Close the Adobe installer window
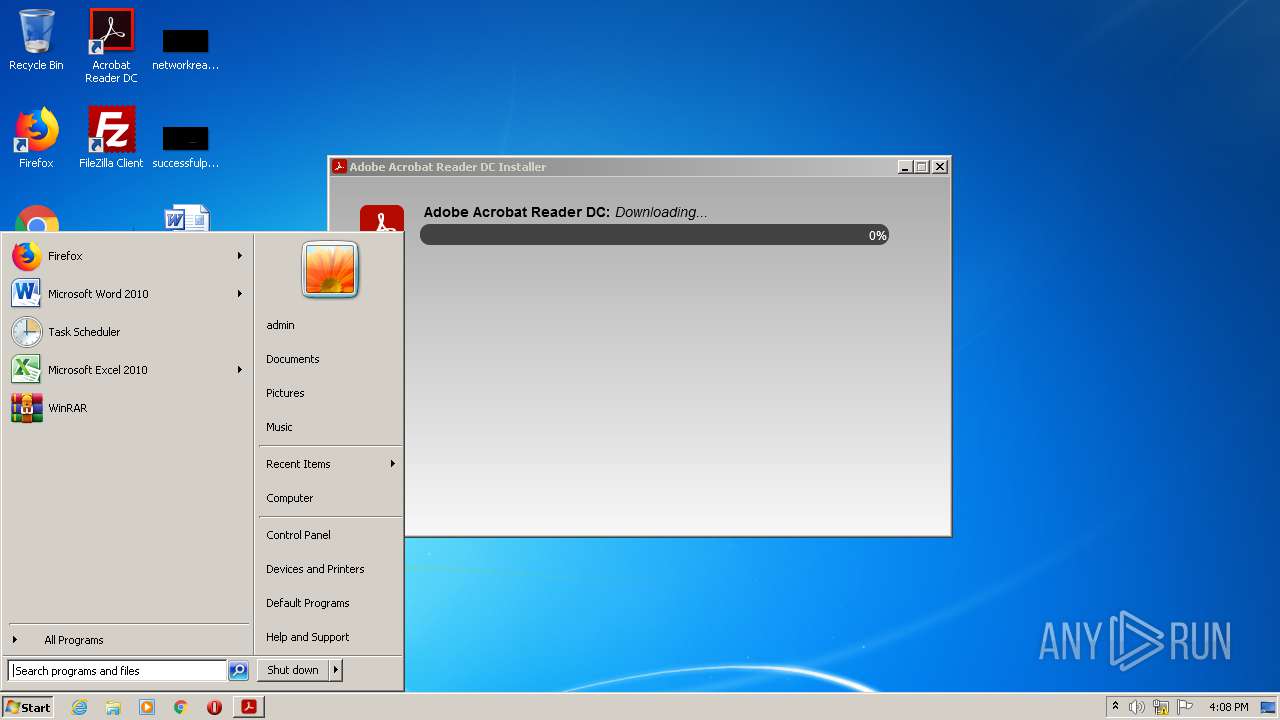 point(940,167)
